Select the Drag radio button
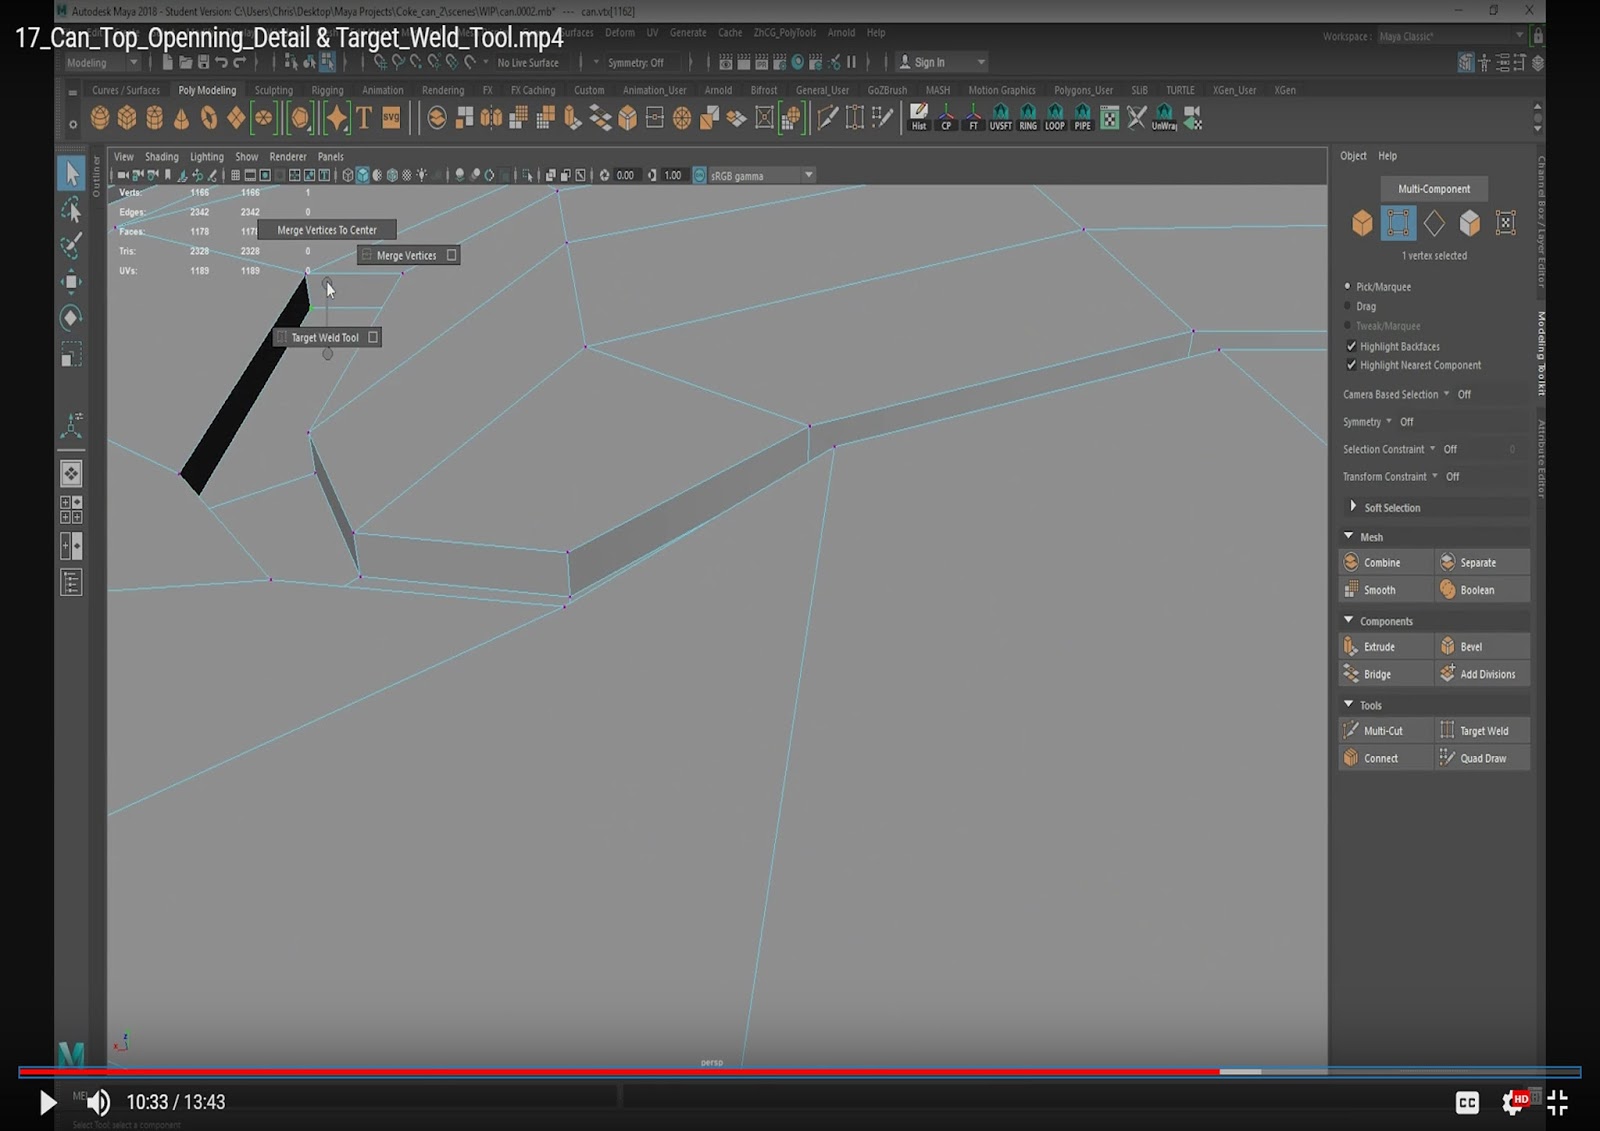The image size is (1600, 1131). pyautogui.click(x=1349, y=306)
